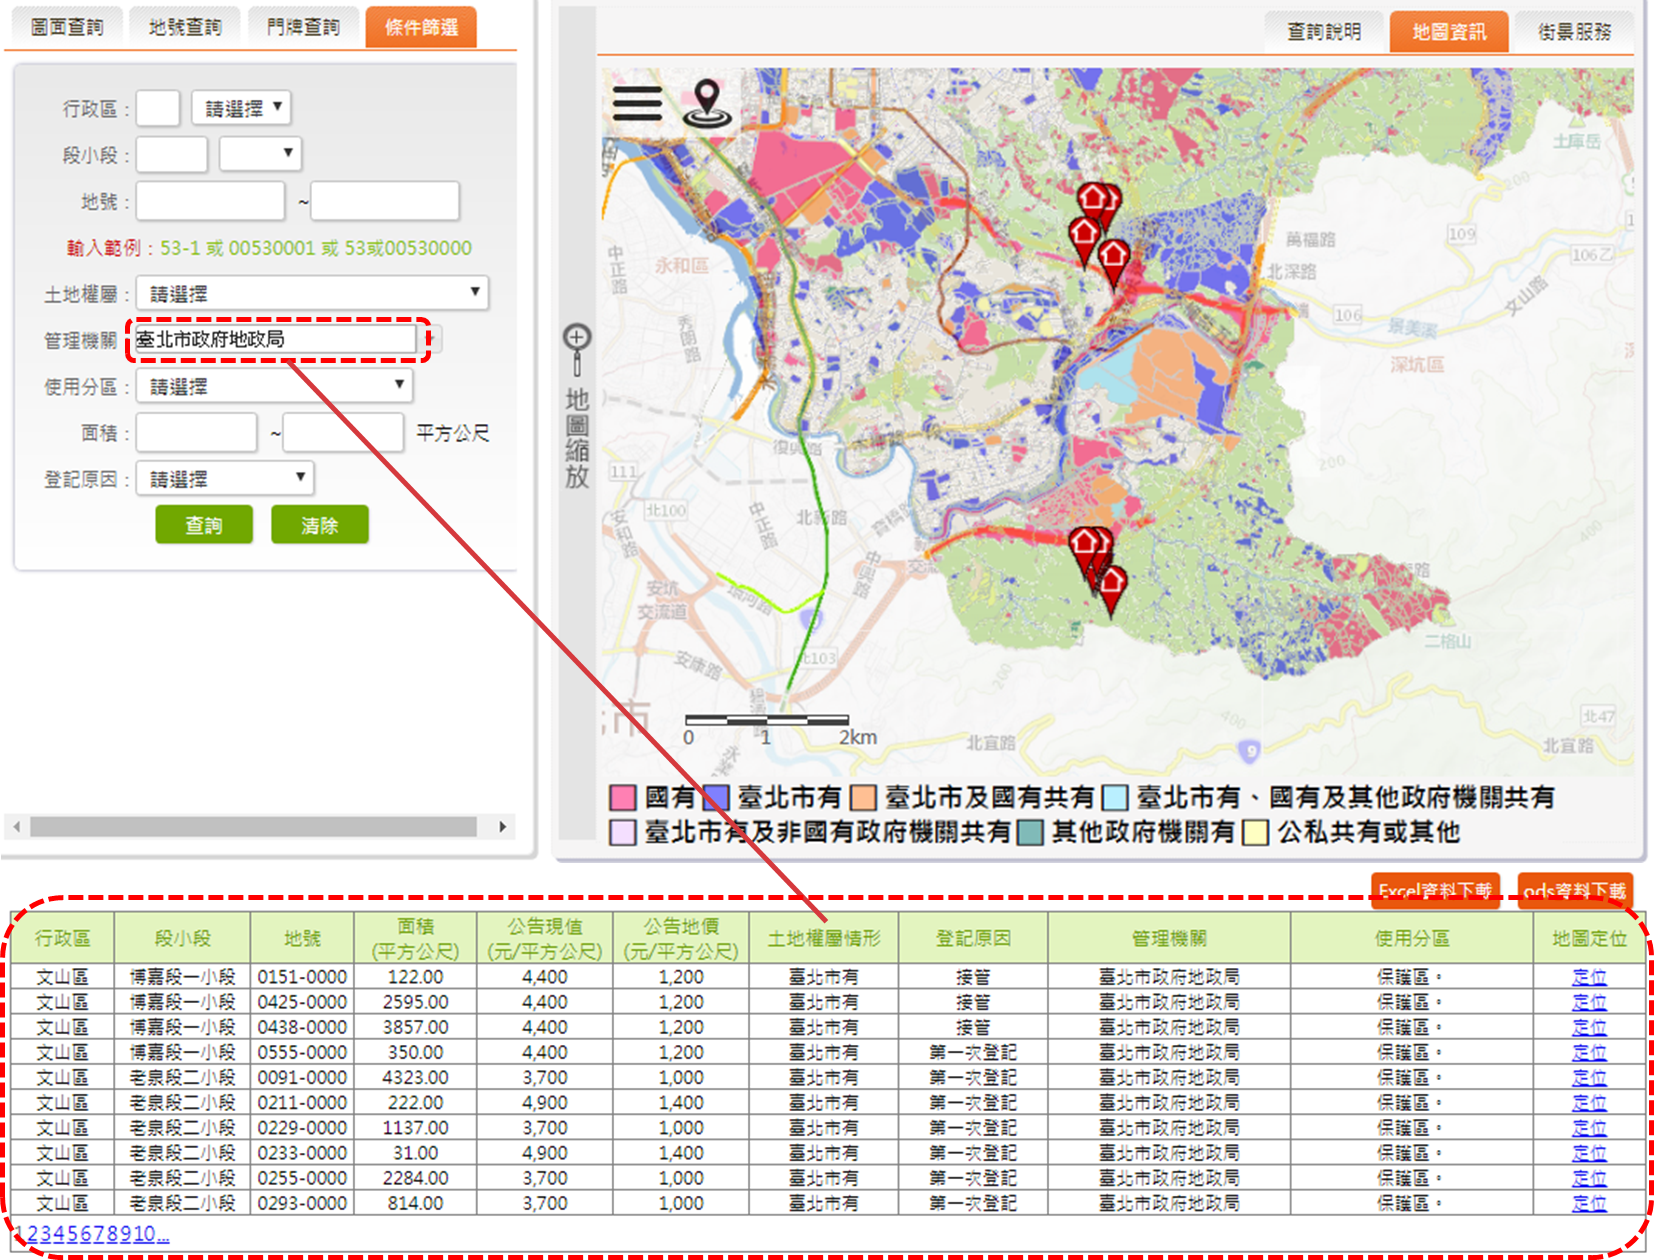The width and height of the screenshot is (1654, 1260).
Task: Click the 清除 button
Action: [x=320, y=525]
